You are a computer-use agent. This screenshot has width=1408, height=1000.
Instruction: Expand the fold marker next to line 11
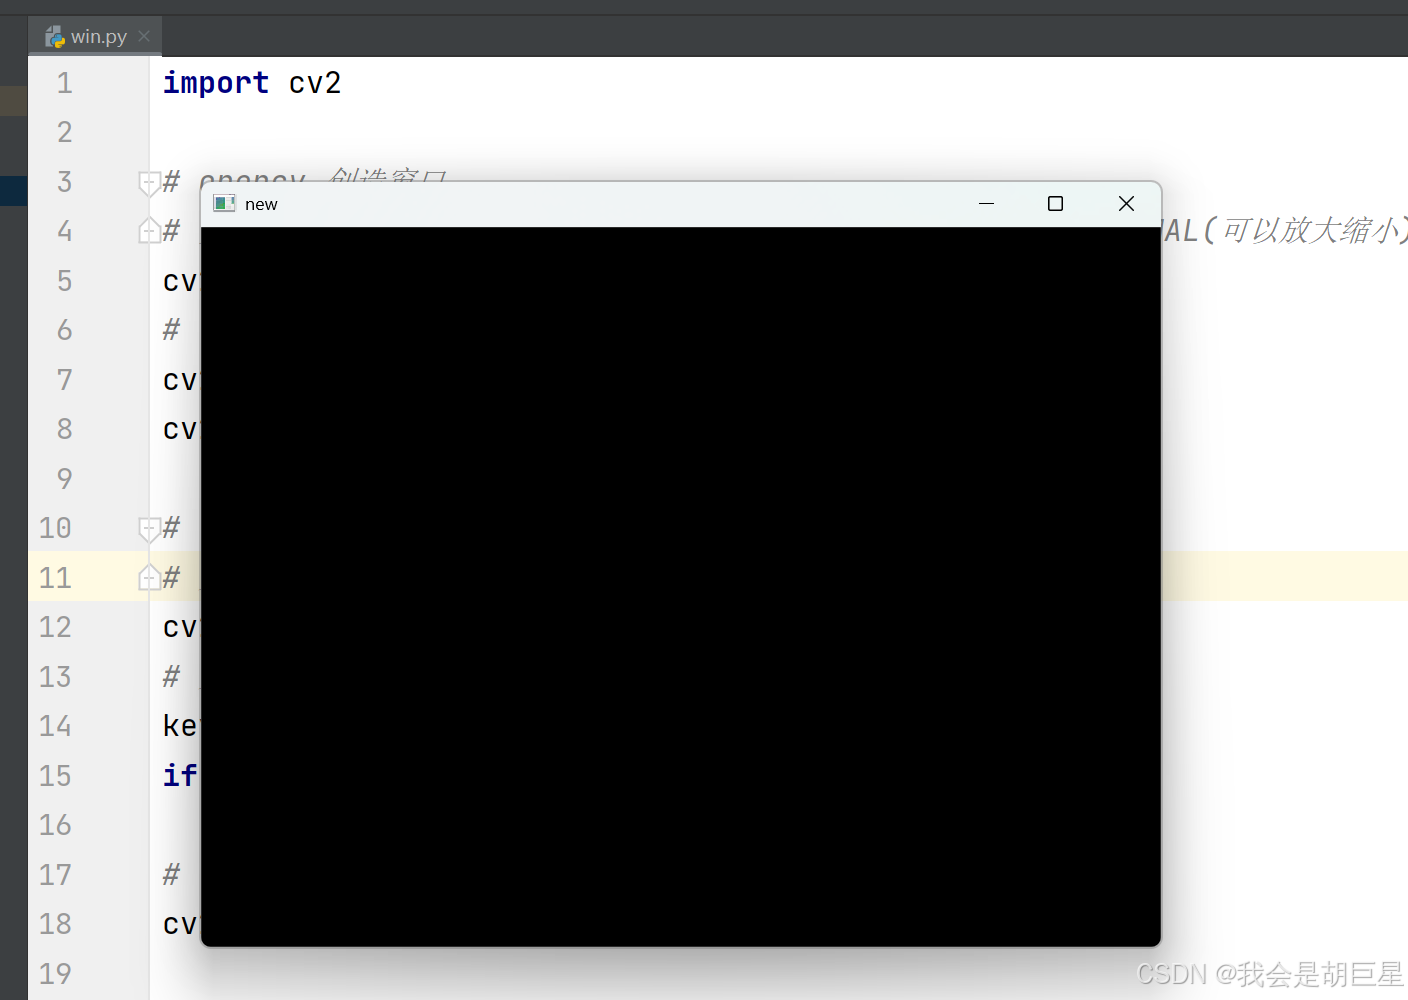(148, 577)
